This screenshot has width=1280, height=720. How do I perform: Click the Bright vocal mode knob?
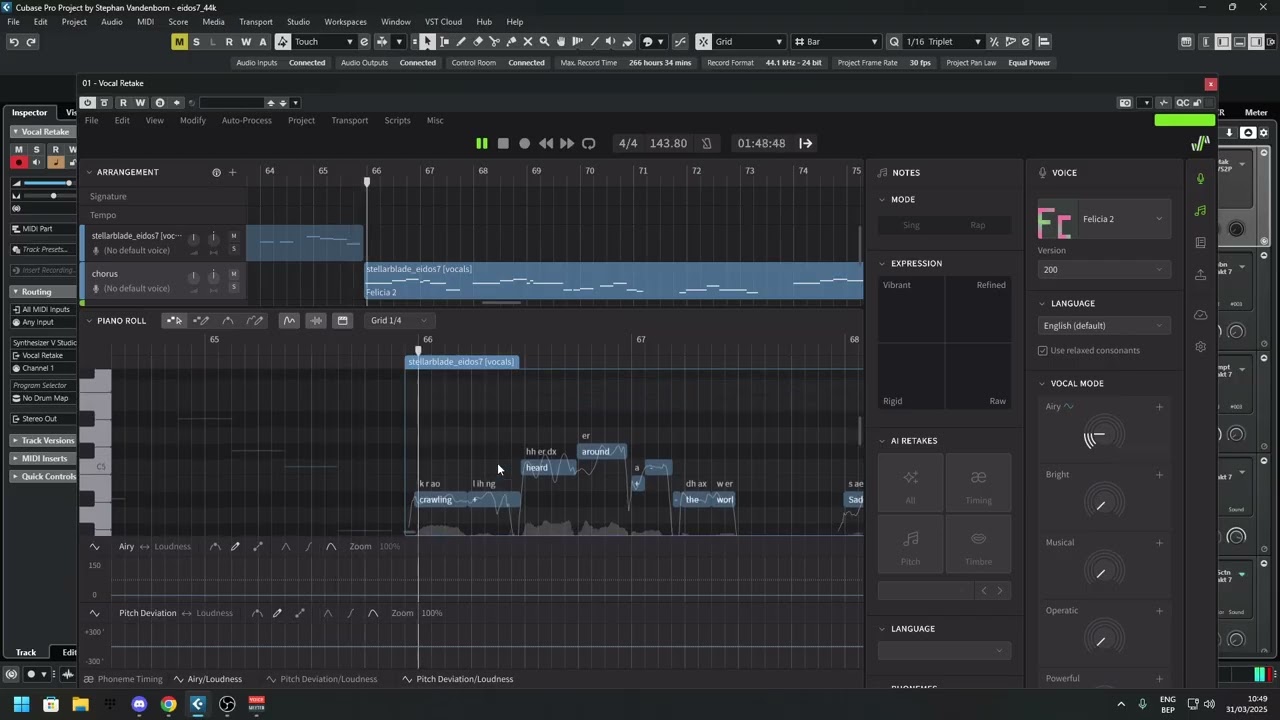1103,504
